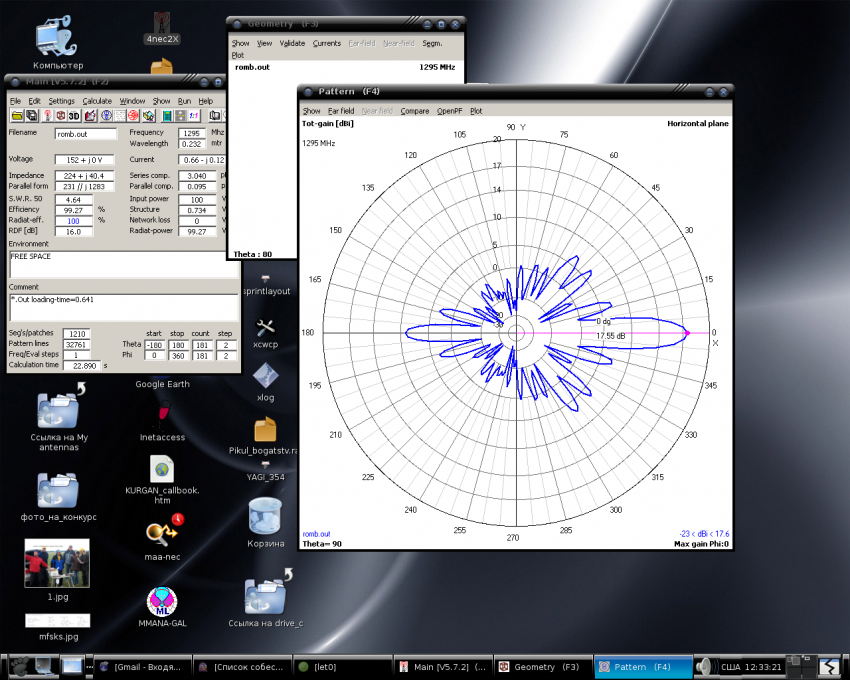Screen dimensions: 850x680
Task: Open the Корзина trash icon
Action: [266, 522]
